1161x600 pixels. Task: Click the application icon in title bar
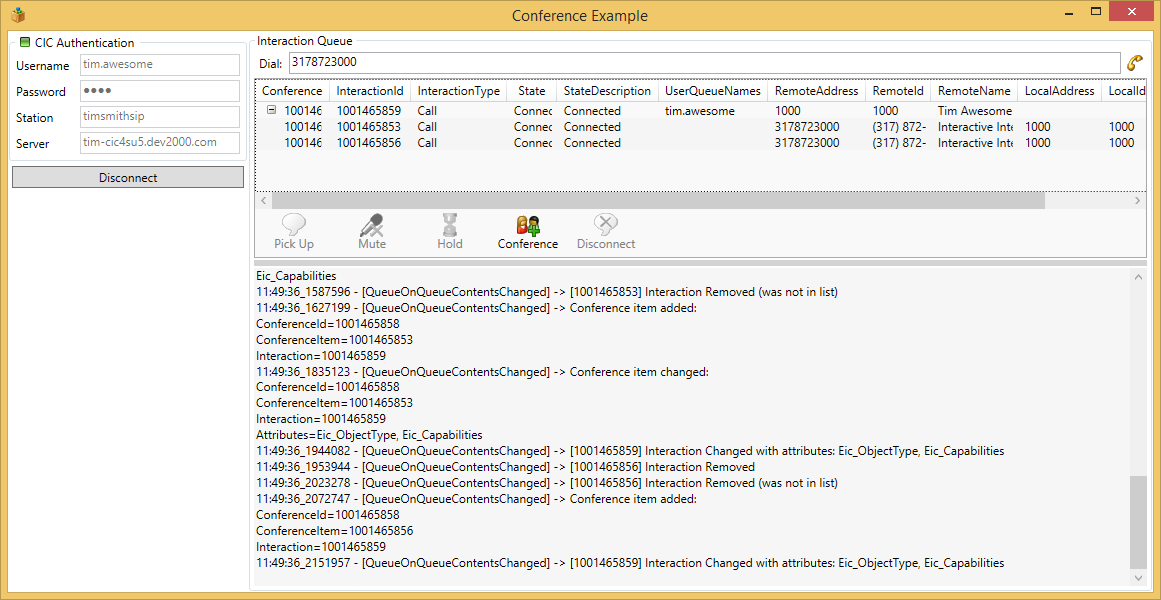[x=18, y=14]
